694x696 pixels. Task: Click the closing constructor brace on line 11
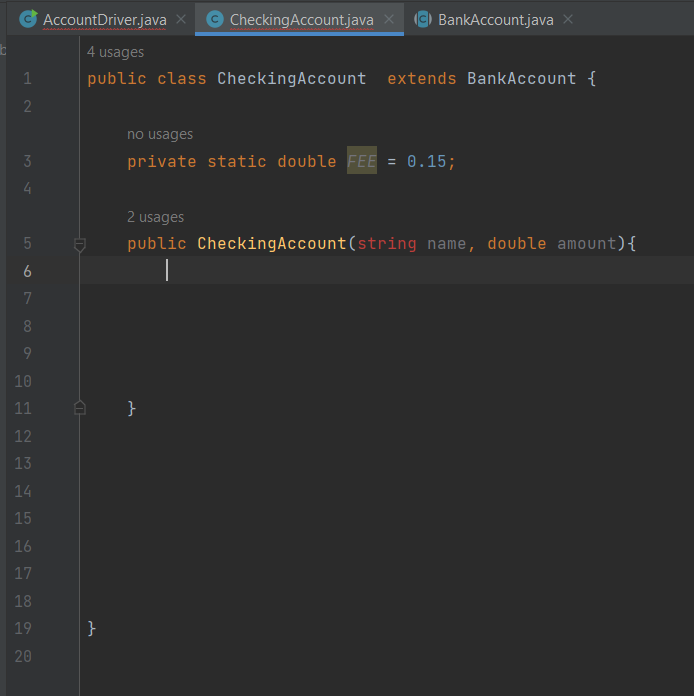[131, 408]
